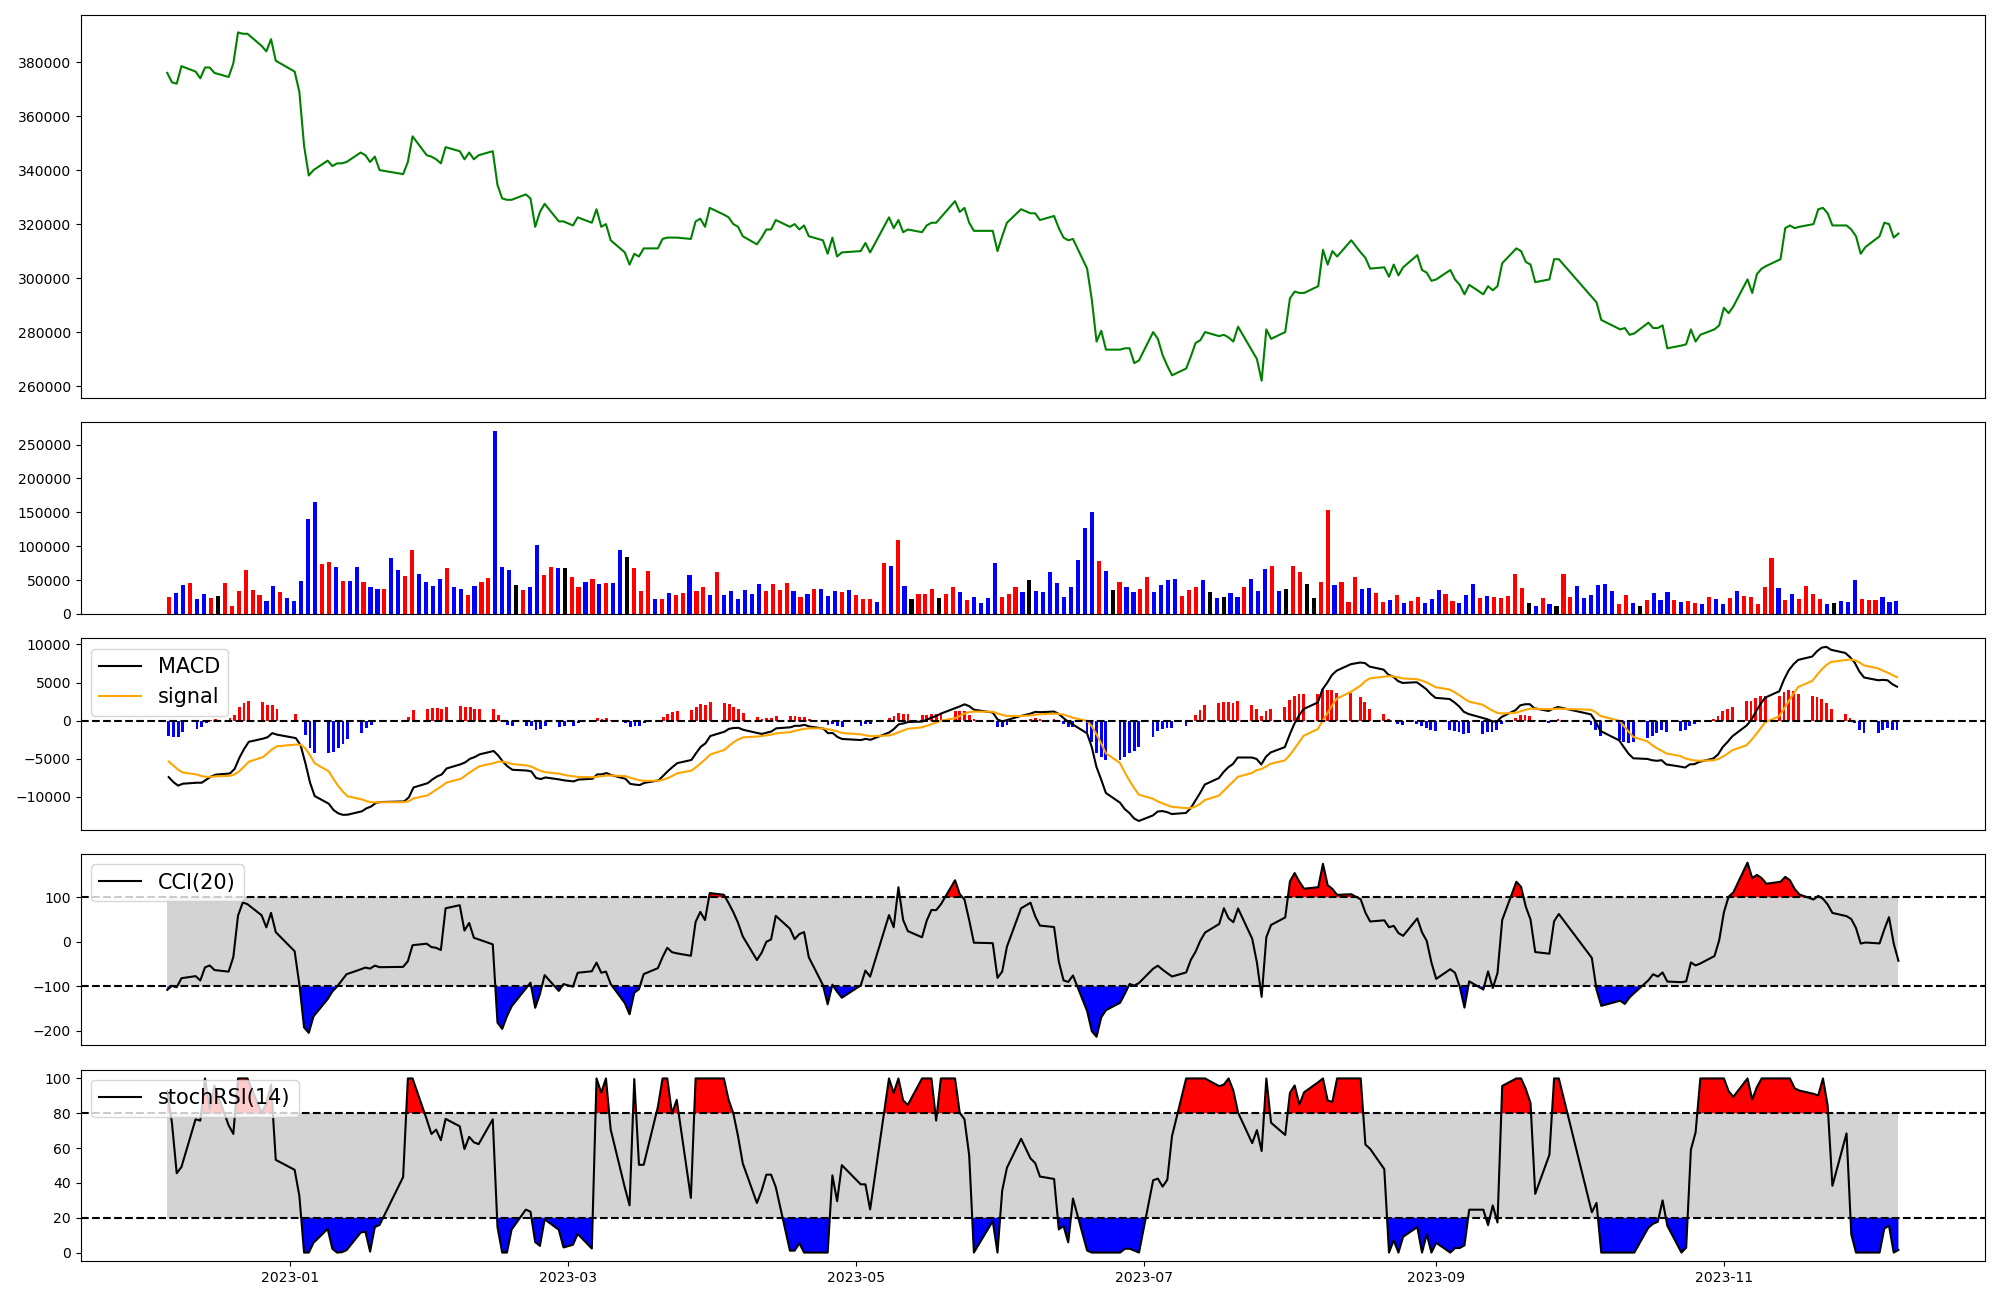Image resolution: width=2000 pixels, height=1300 pixels.
Task: Click the 380000 price axis label
Action: tap(44, 63)
